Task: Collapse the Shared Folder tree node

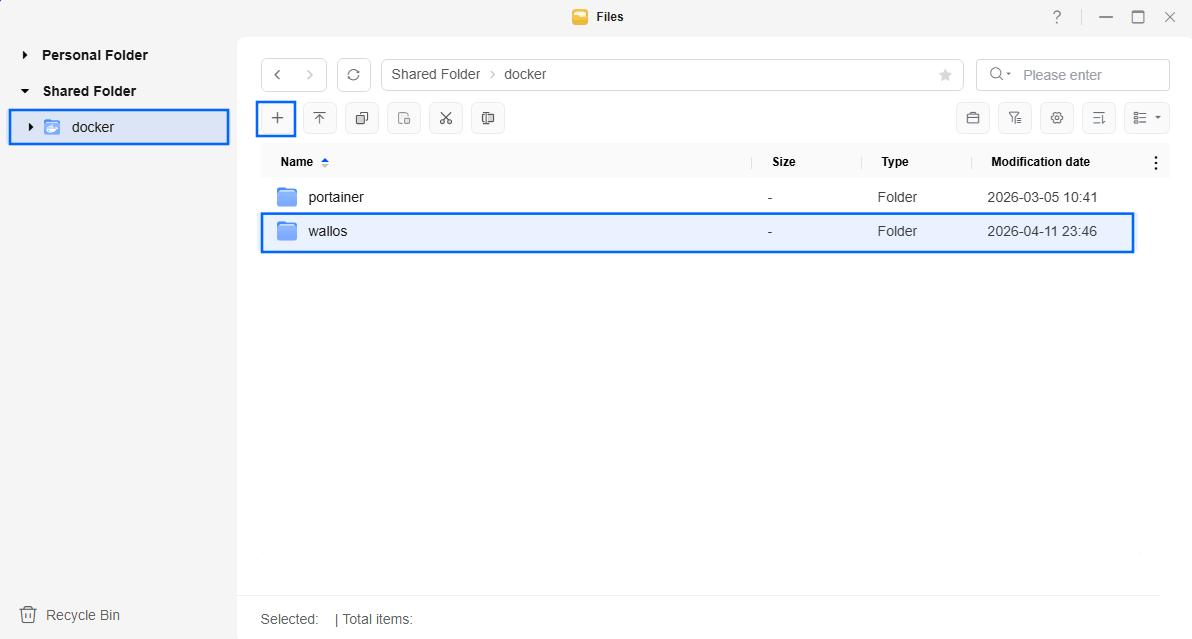Action: 25,91
